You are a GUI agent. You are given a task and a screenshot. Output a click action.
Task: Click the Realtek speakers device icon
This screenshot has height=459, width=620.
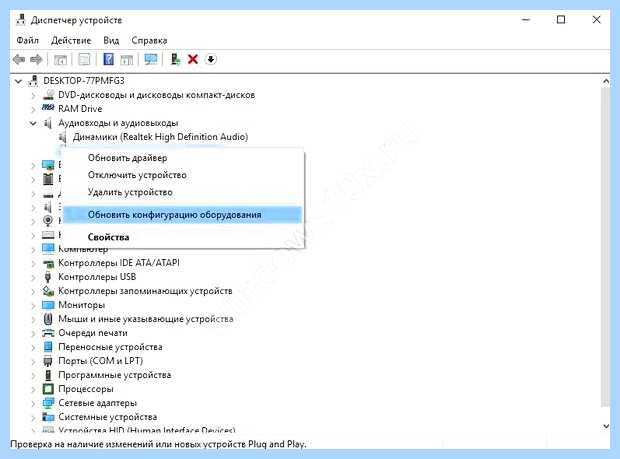tap(62, 137)
